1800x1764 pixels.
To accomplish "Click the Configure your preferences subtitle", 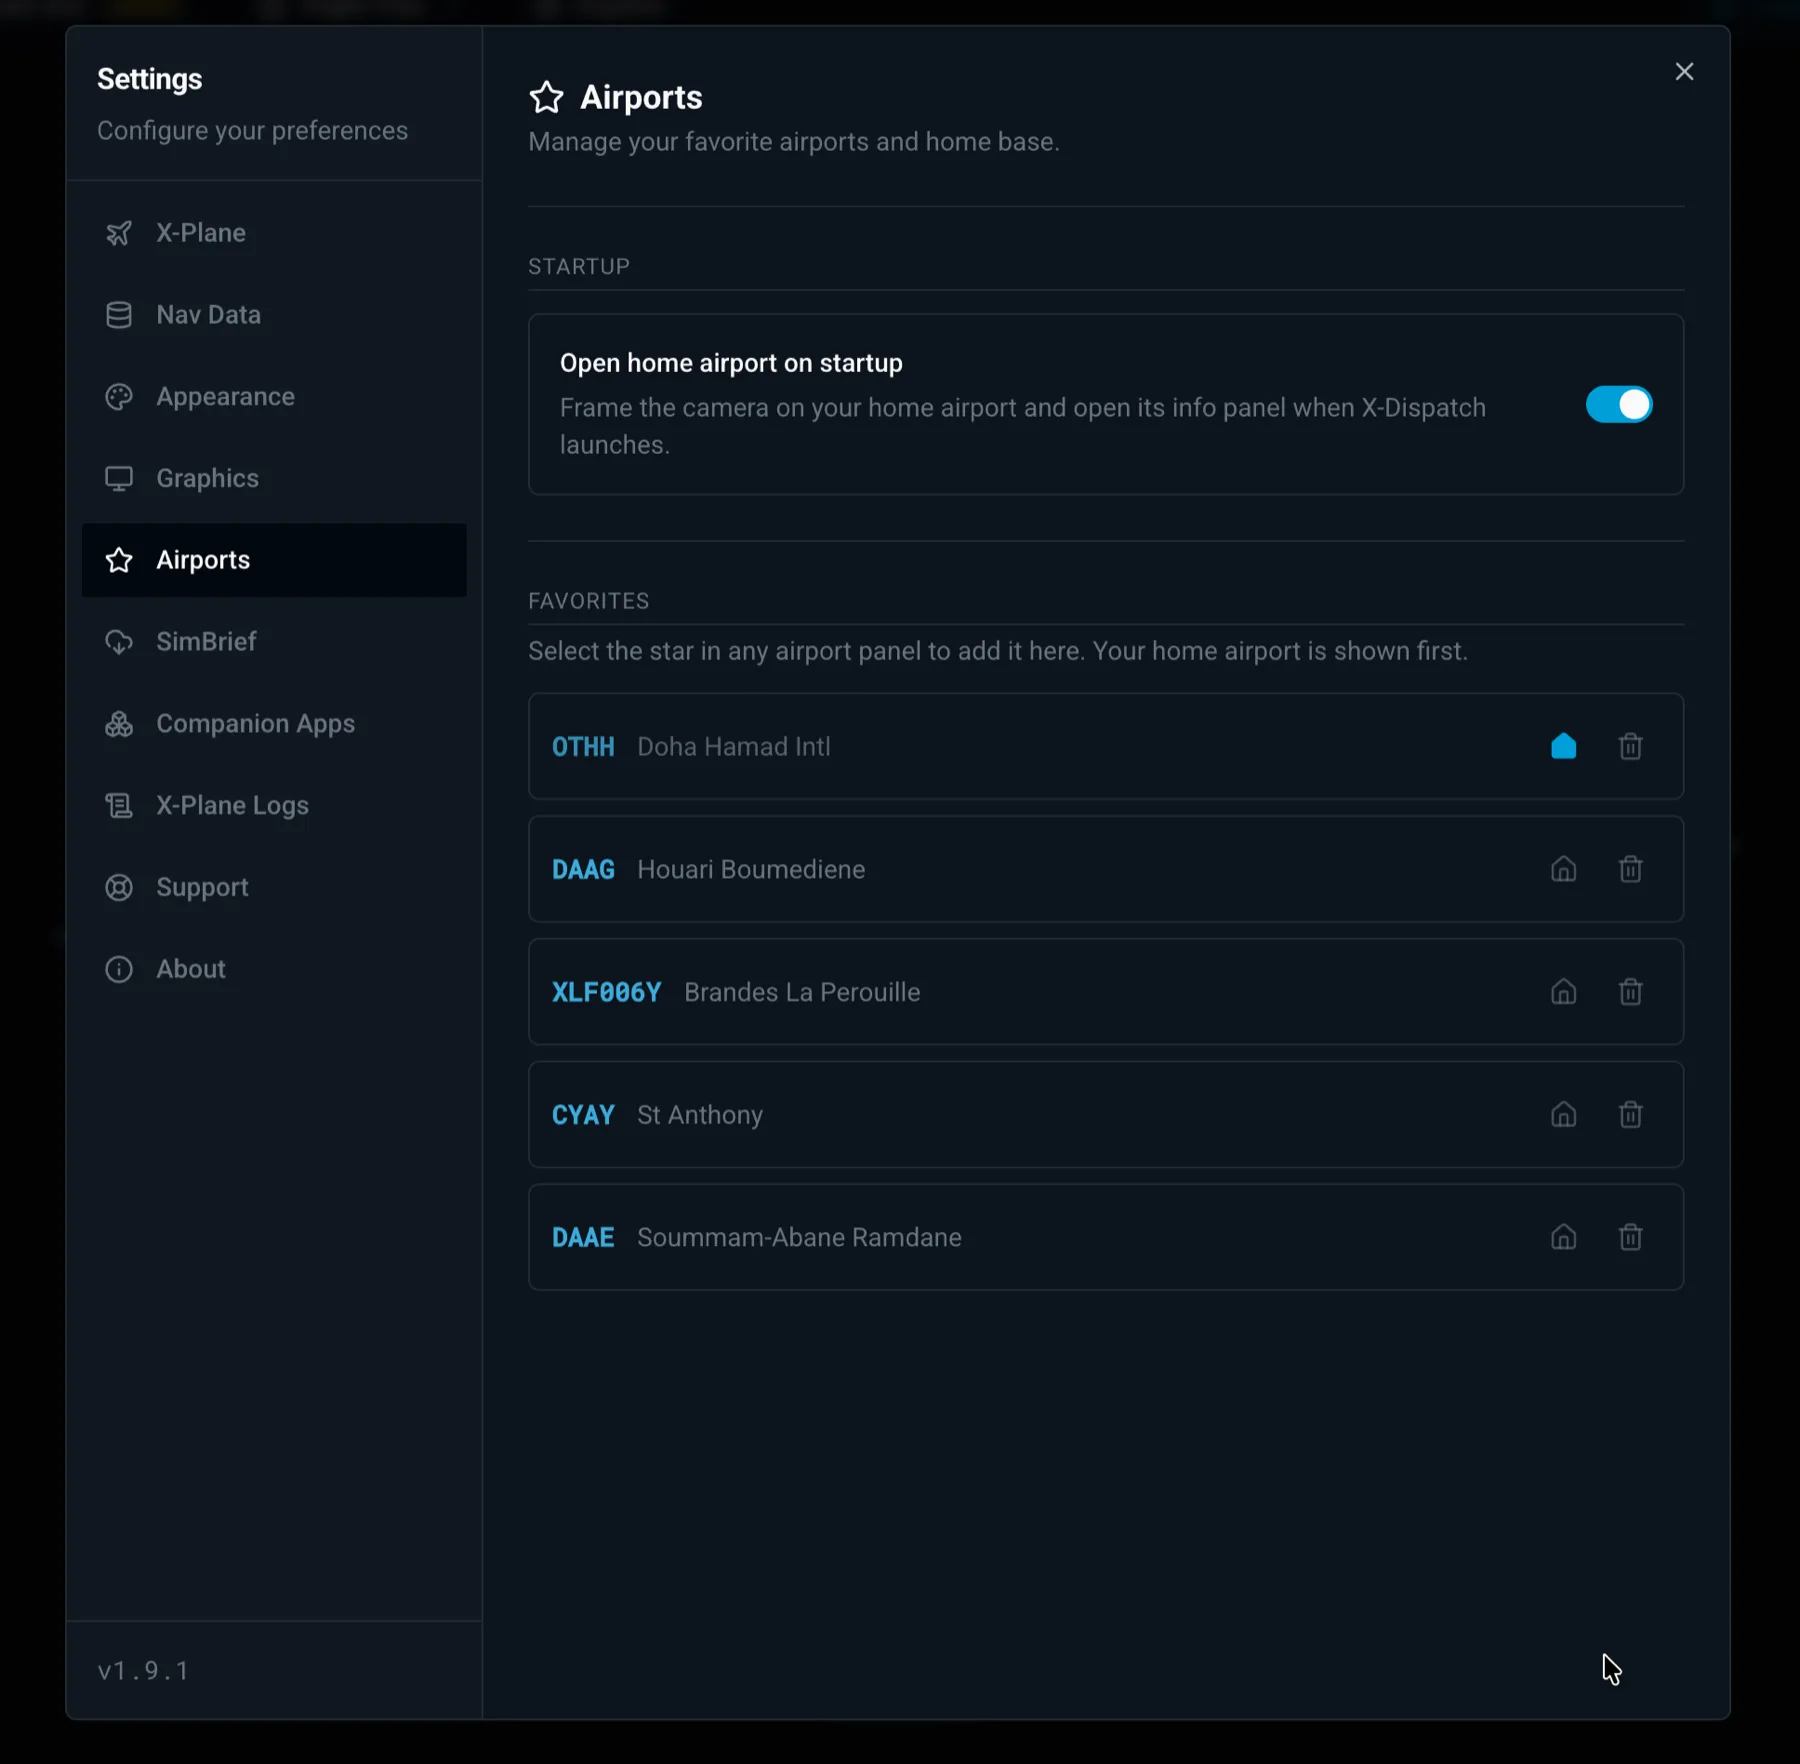I will click(252, 131).
